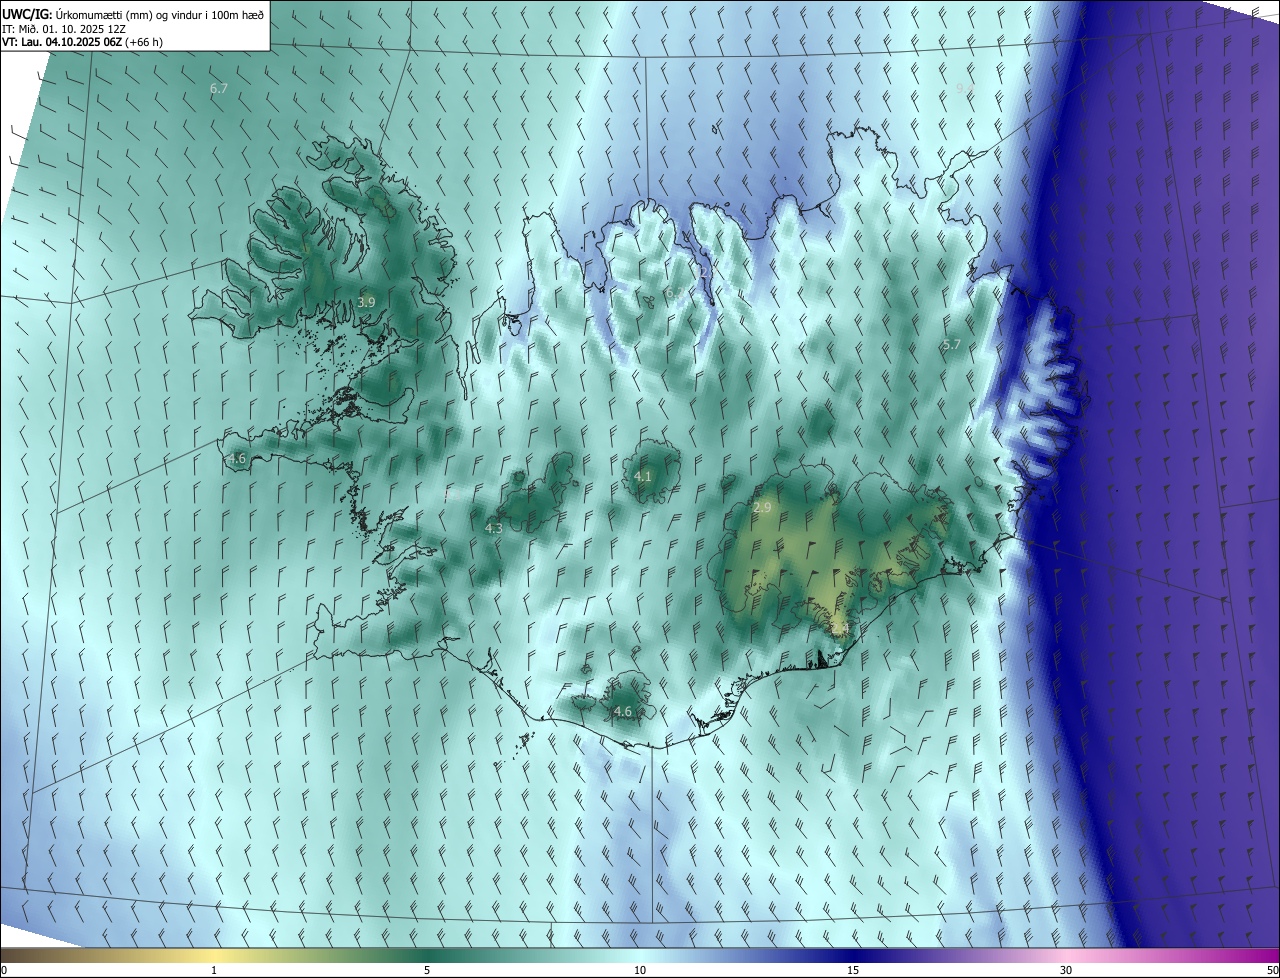Click the 12.x value on the northern fjord

pos(706,272)
